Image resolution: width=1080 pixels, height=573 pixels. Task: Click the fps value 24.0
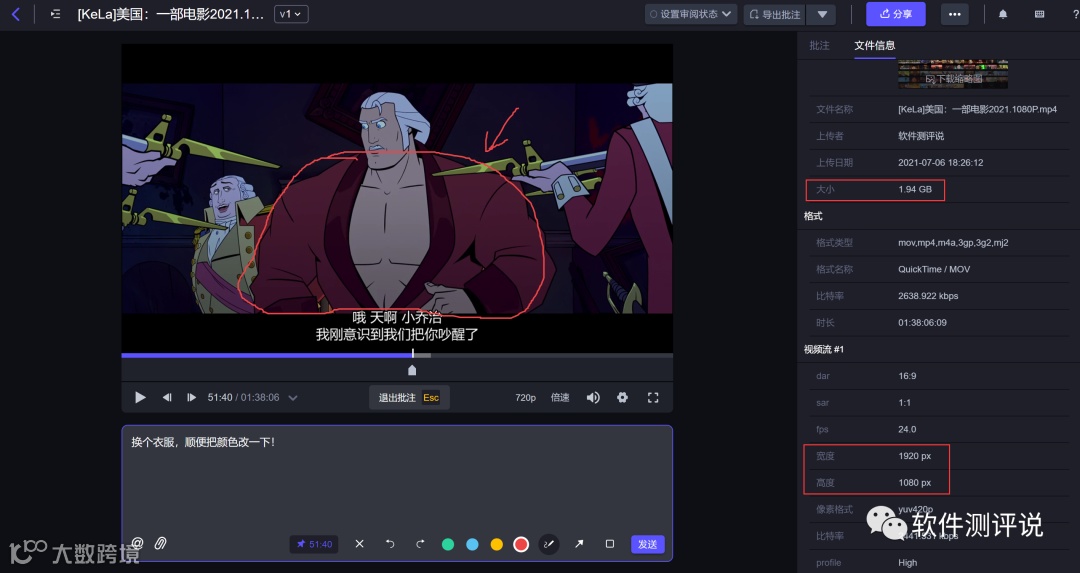point(907,430)
